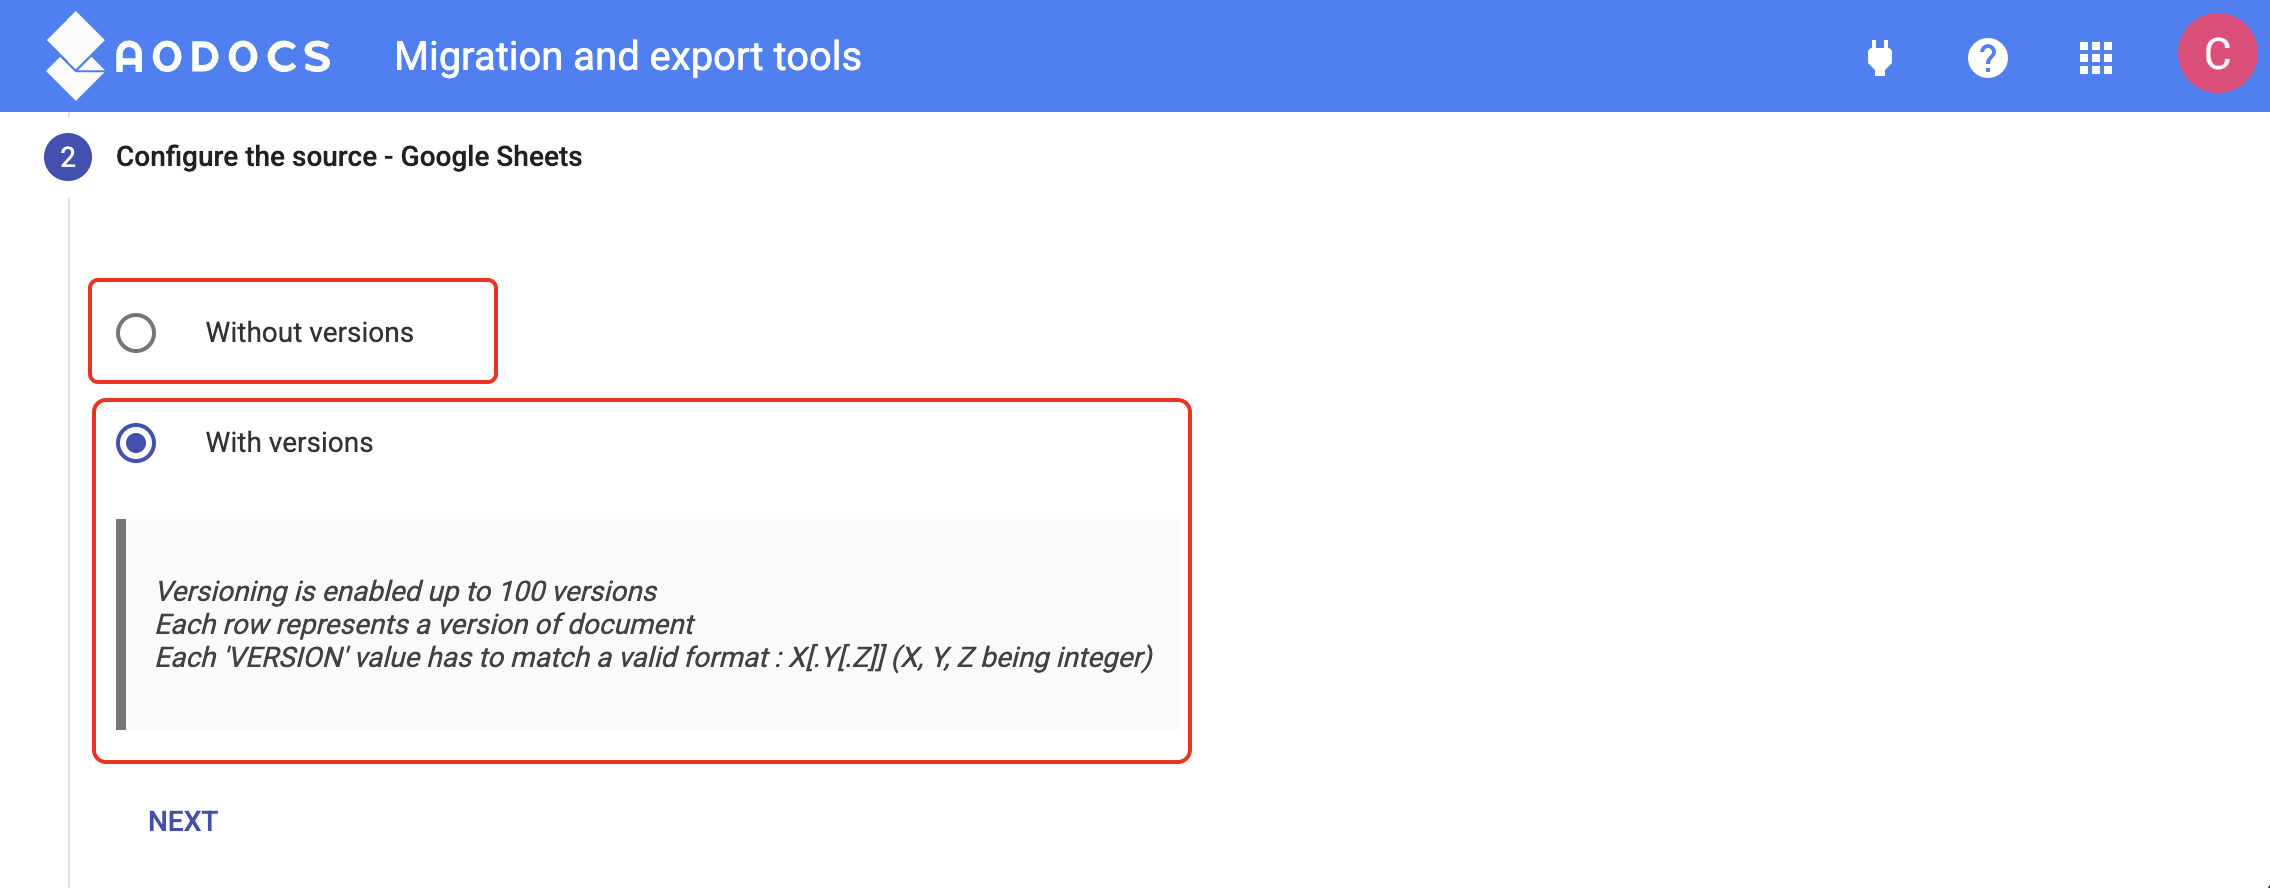Click the vertical stepper line below step 2
This screenshot has width=2270, height=888.
click(69, 542)
